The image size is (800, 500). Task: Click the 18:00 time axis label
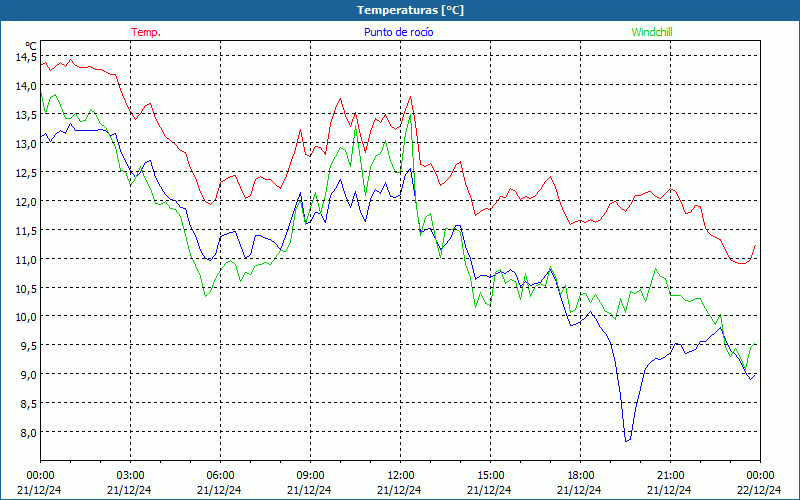coord(581,476)
